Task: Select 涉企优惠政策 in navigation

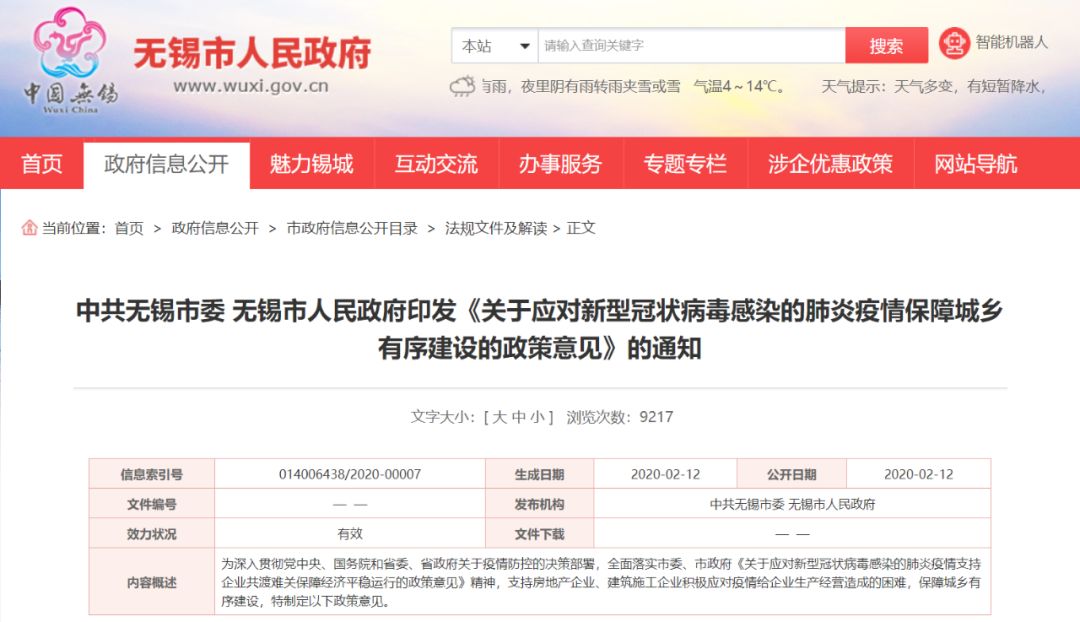Action: (830, 164)
